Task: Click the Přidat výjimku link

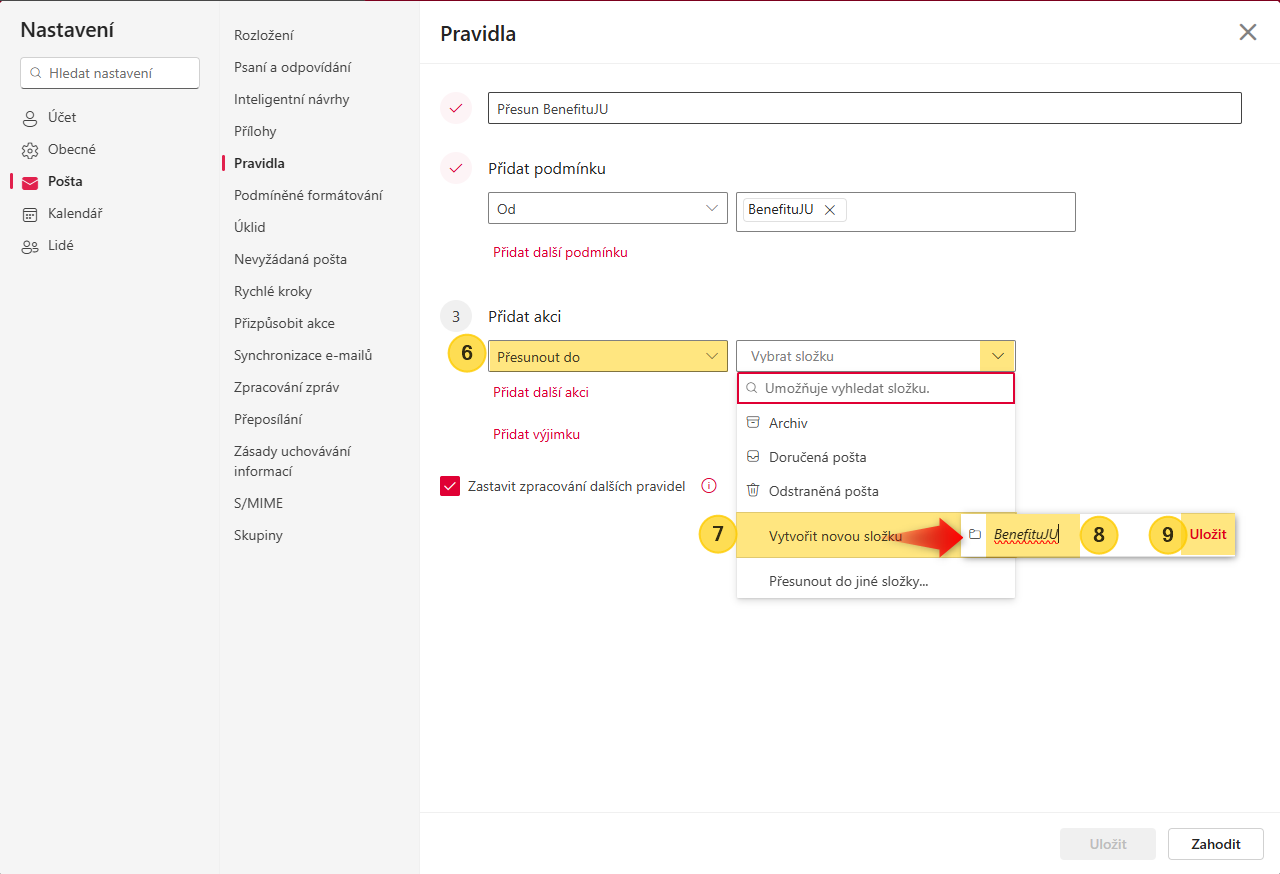Action: (x=536, y=435)
